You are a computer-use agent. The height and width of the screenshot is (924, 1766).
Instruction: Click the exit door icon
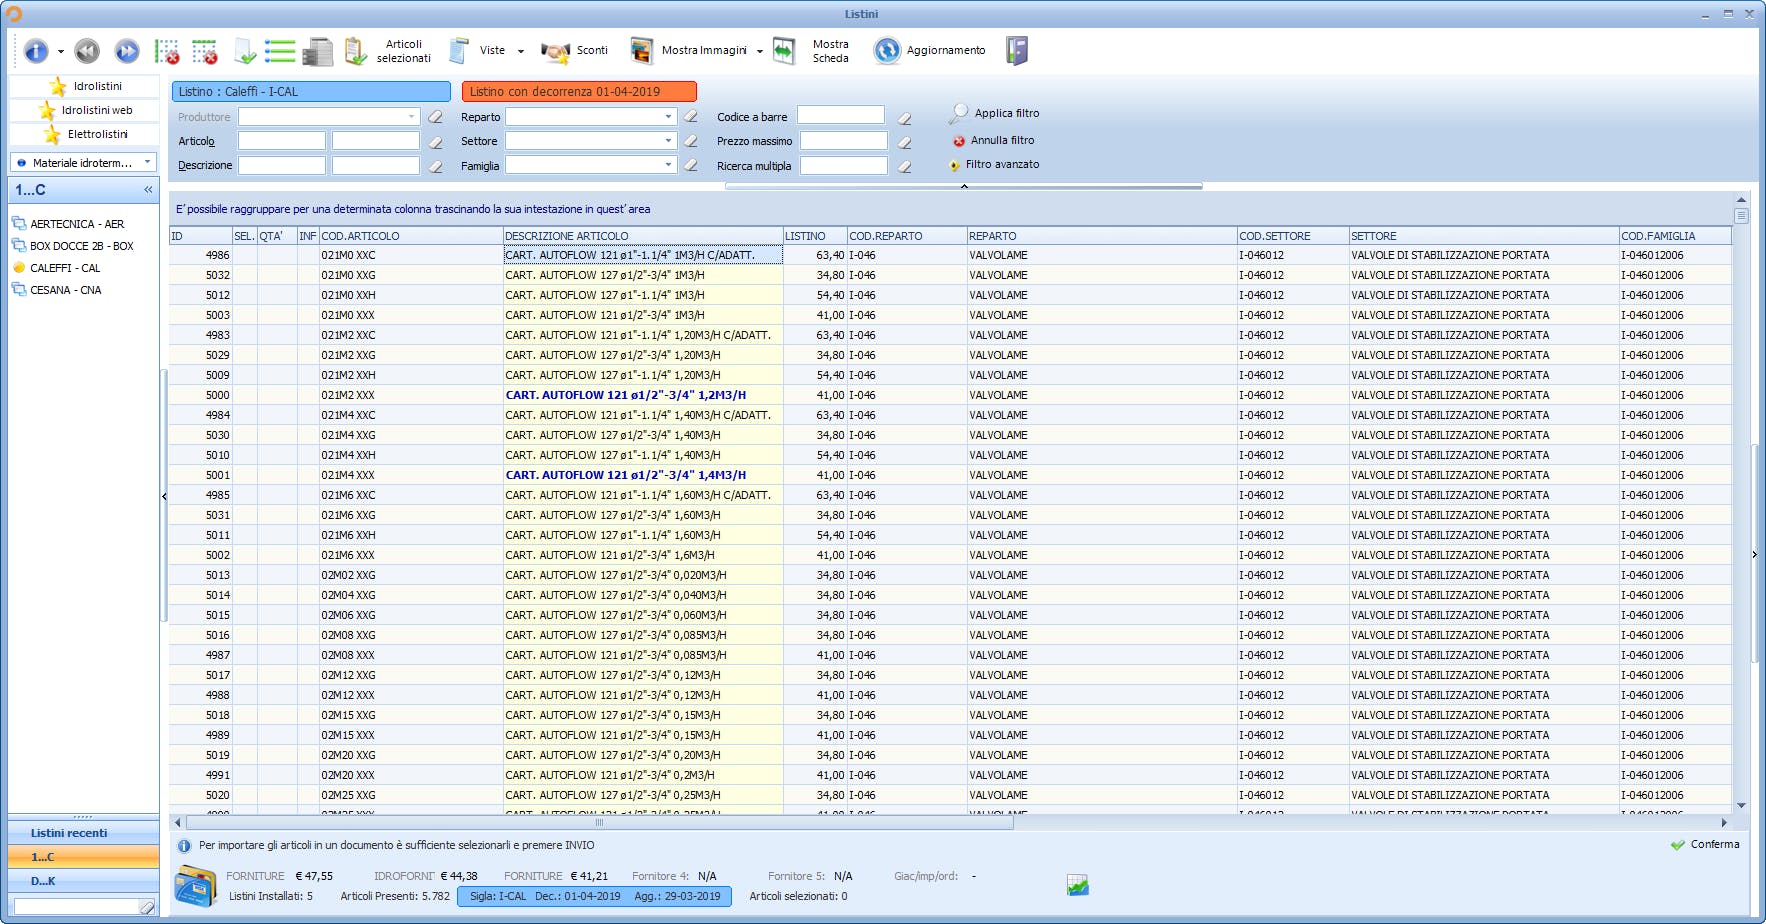pos(1017,51)
